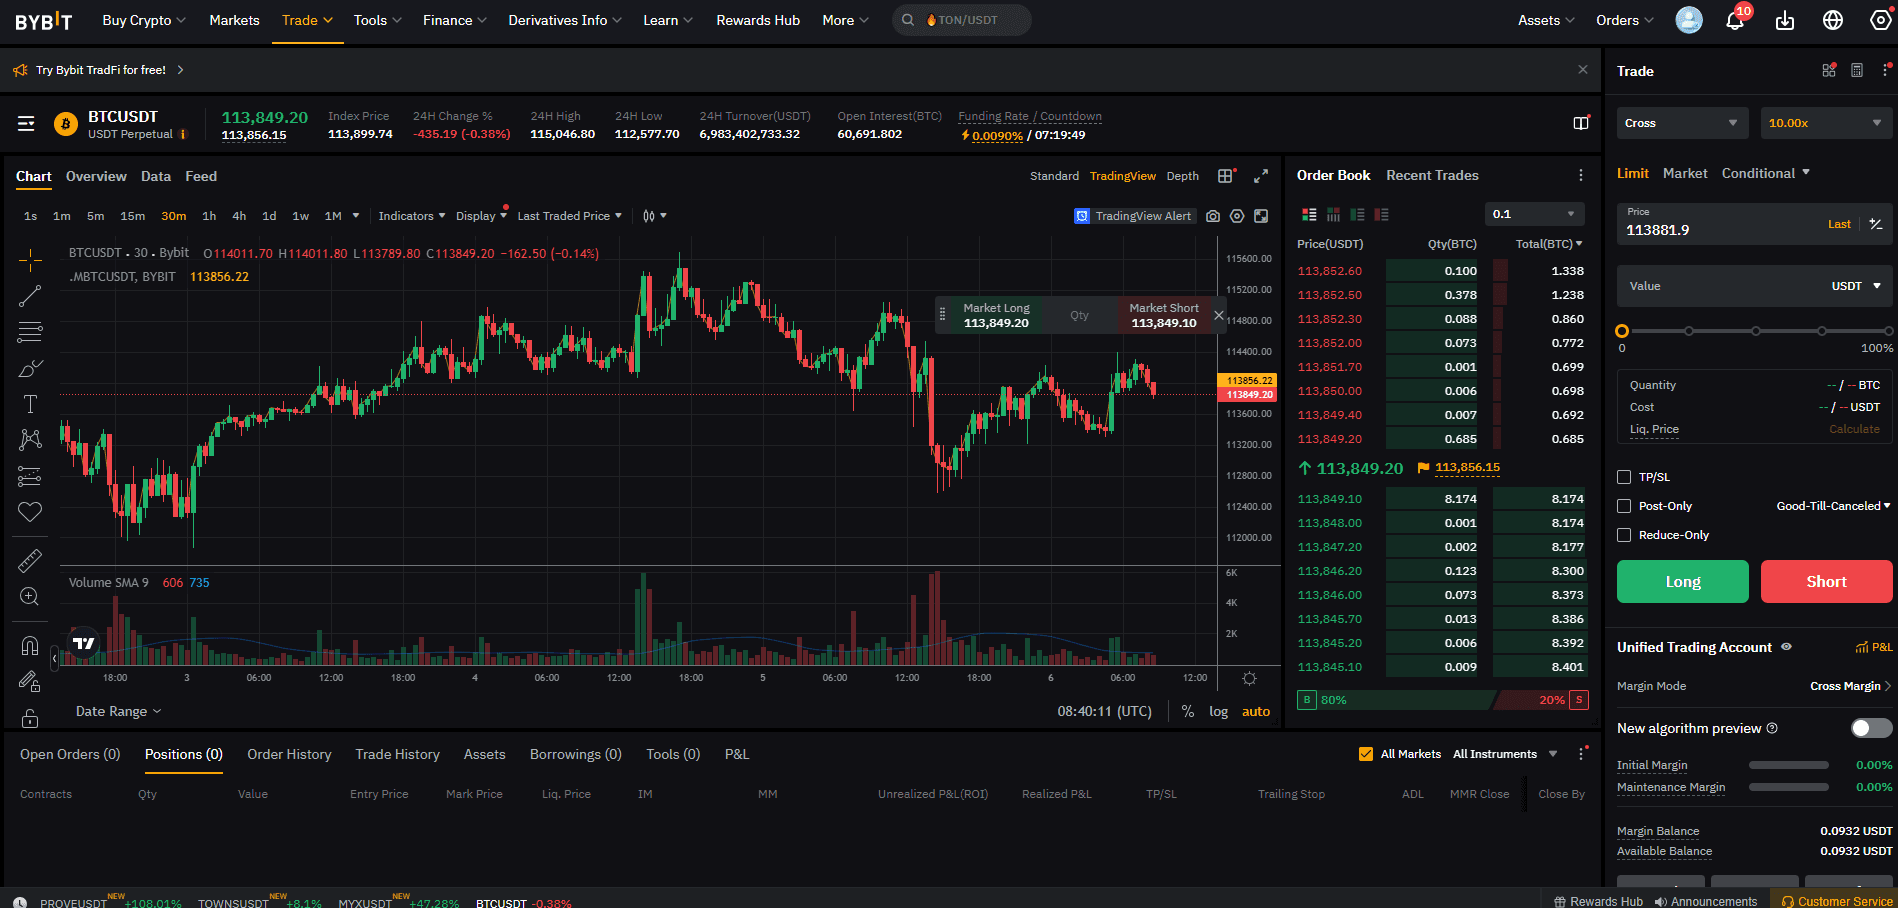Open the Funding Rate / Countdown link

[x=1029, y=116]
